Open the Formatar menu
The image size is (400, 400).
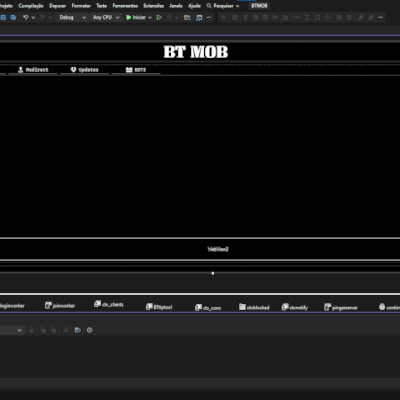tap(81, 6)
